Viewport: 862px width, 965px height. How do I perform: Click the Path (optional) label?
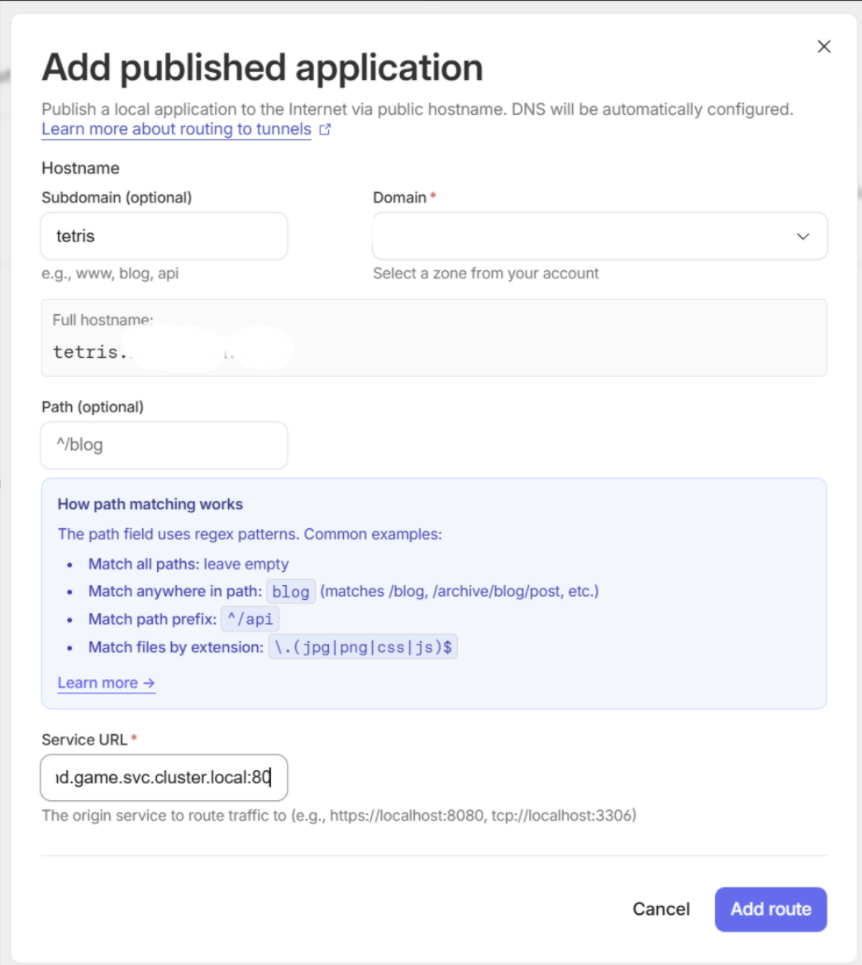pos(92,407)
